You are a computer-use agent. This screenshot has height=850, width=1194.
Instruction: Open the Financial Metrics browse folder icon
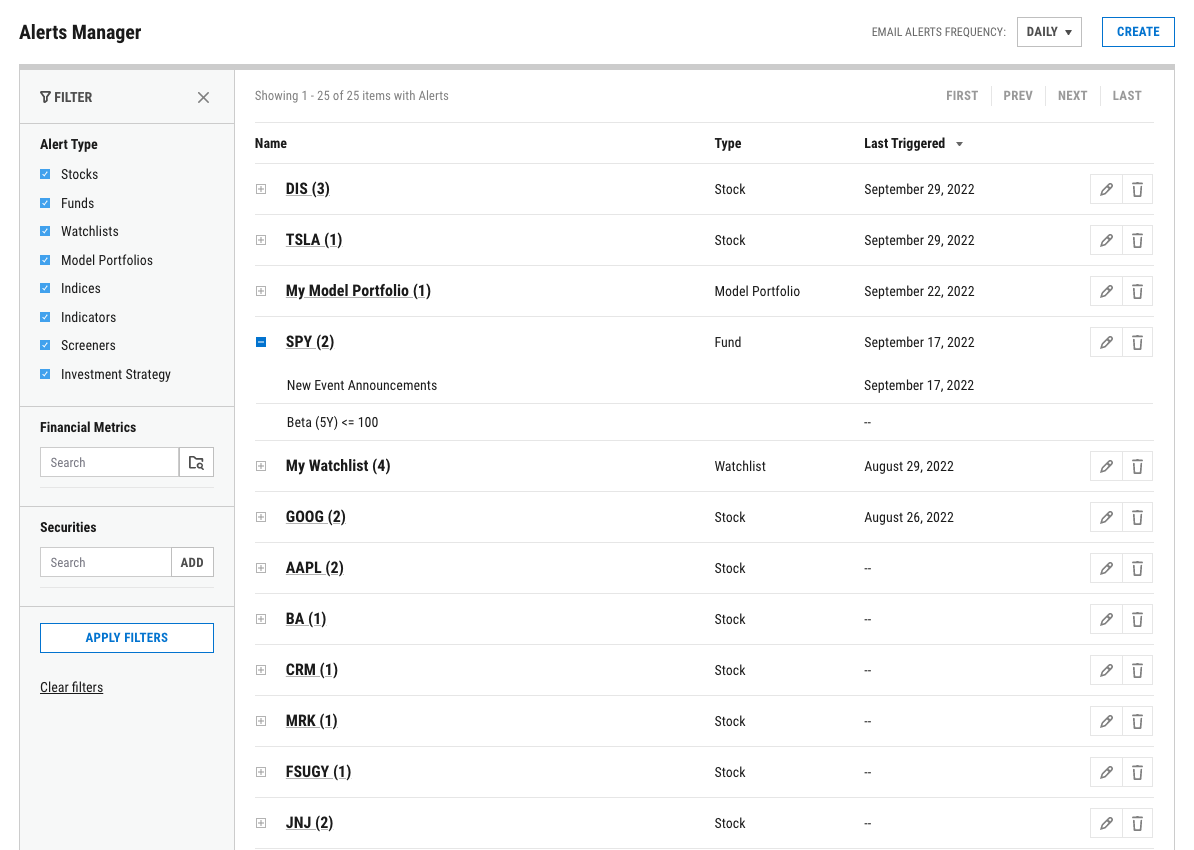pyautogui.click(x=196, y=462)
